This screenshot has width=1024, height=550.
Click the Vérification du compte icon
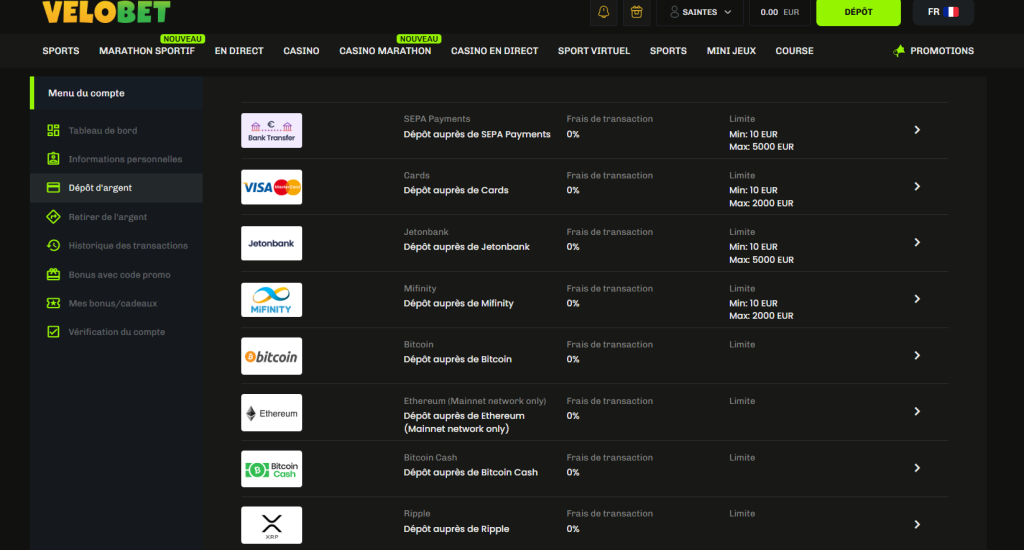tap(53, 332)
